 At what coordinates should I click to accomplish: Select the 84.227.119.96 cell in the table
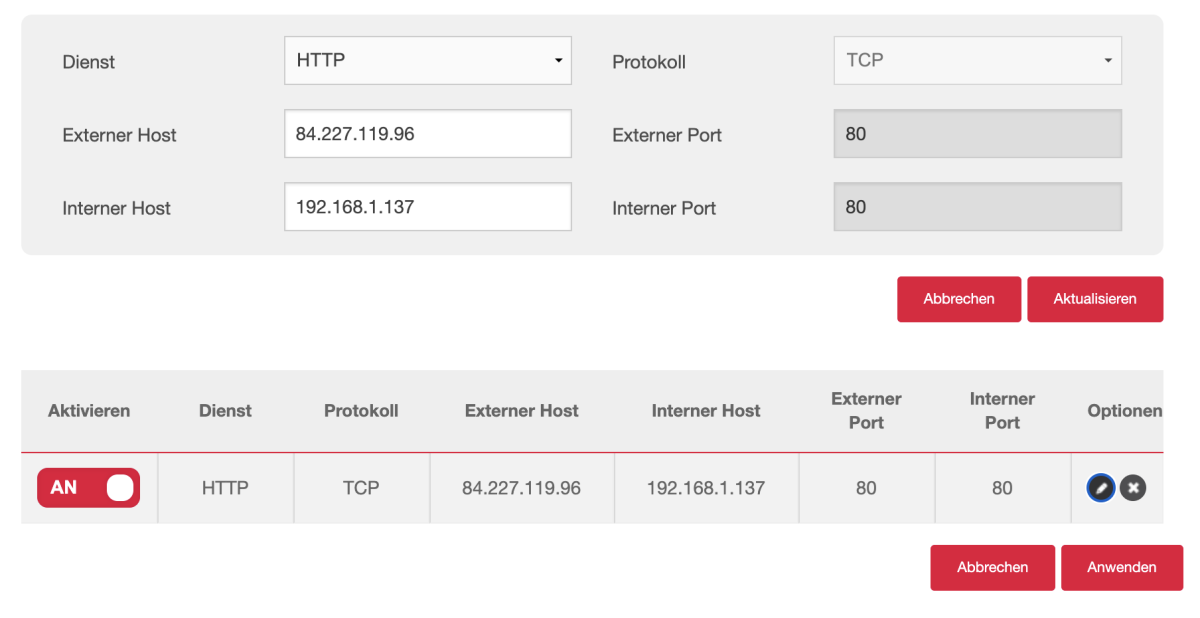[522, 488]
